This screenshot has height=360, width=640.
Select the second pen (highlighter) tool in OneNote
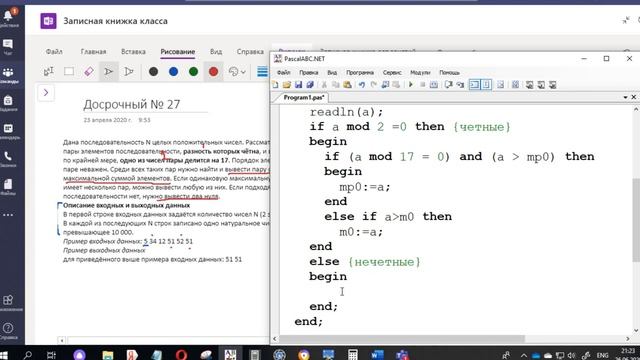pyautogui.click(x=129, y=71)
